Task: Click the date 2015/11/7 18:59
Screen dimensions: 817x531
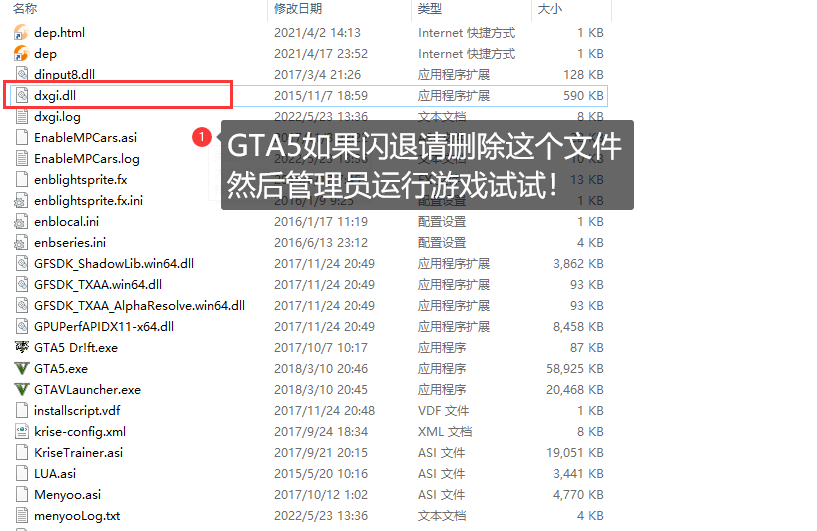Action: [x=321, y=96]
